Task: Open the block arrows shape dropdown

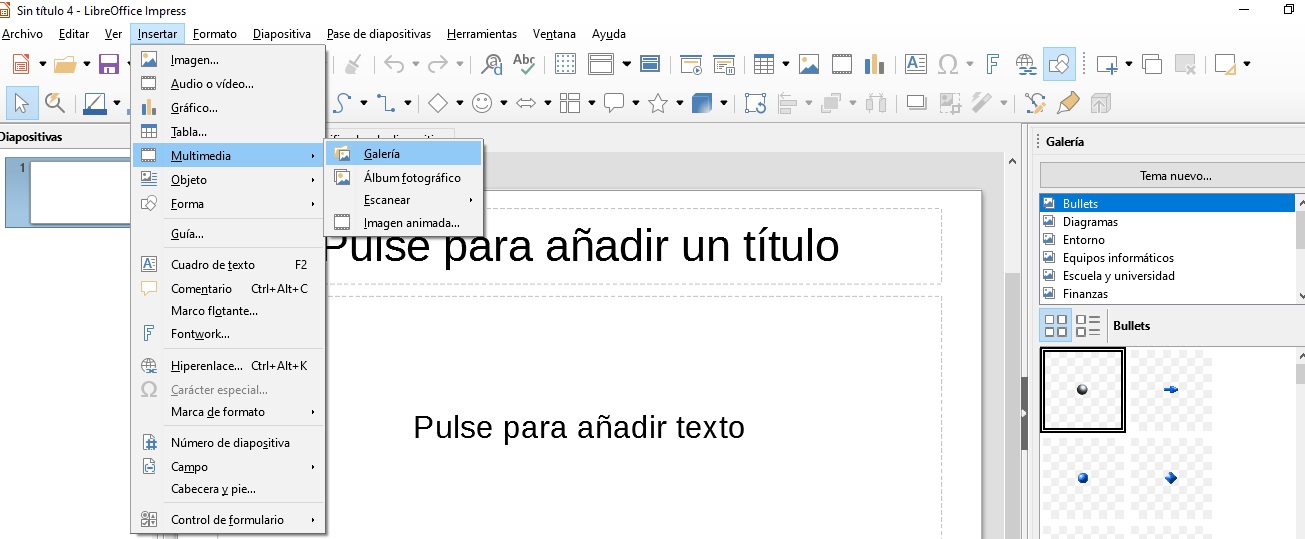Action: click(x=548, y=103)
